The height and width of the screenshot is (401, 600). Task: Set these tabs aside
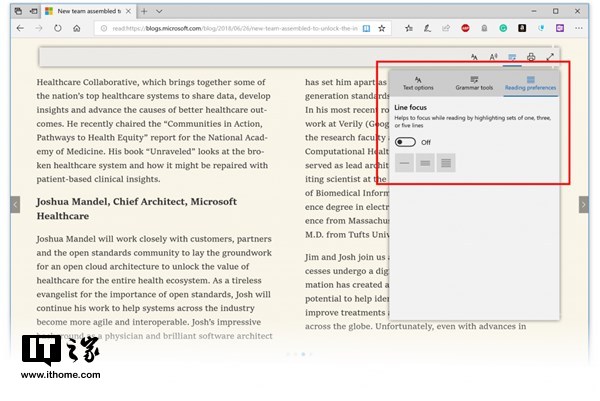point(34,11)
